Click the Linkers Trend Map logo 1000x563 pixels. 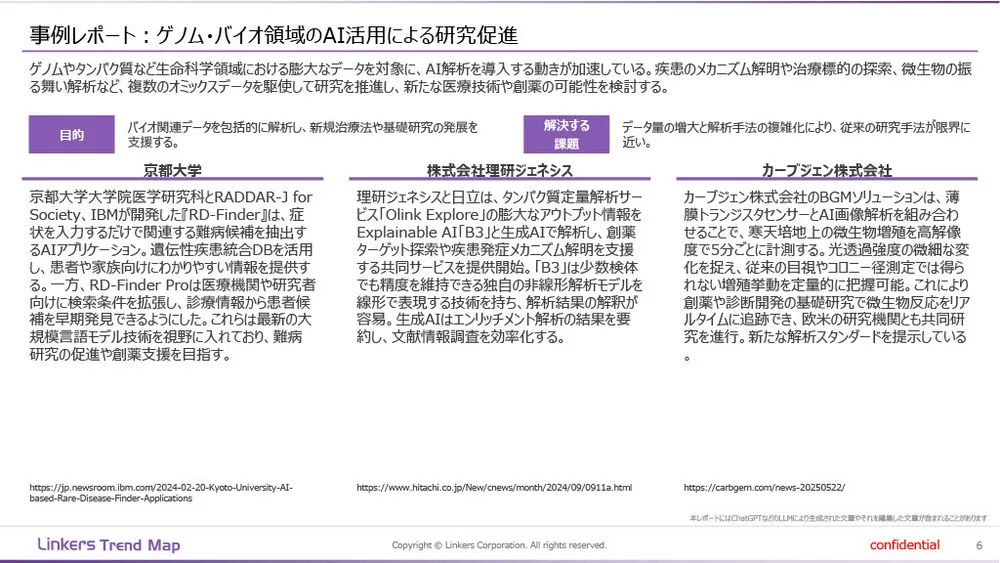[108, 545]
